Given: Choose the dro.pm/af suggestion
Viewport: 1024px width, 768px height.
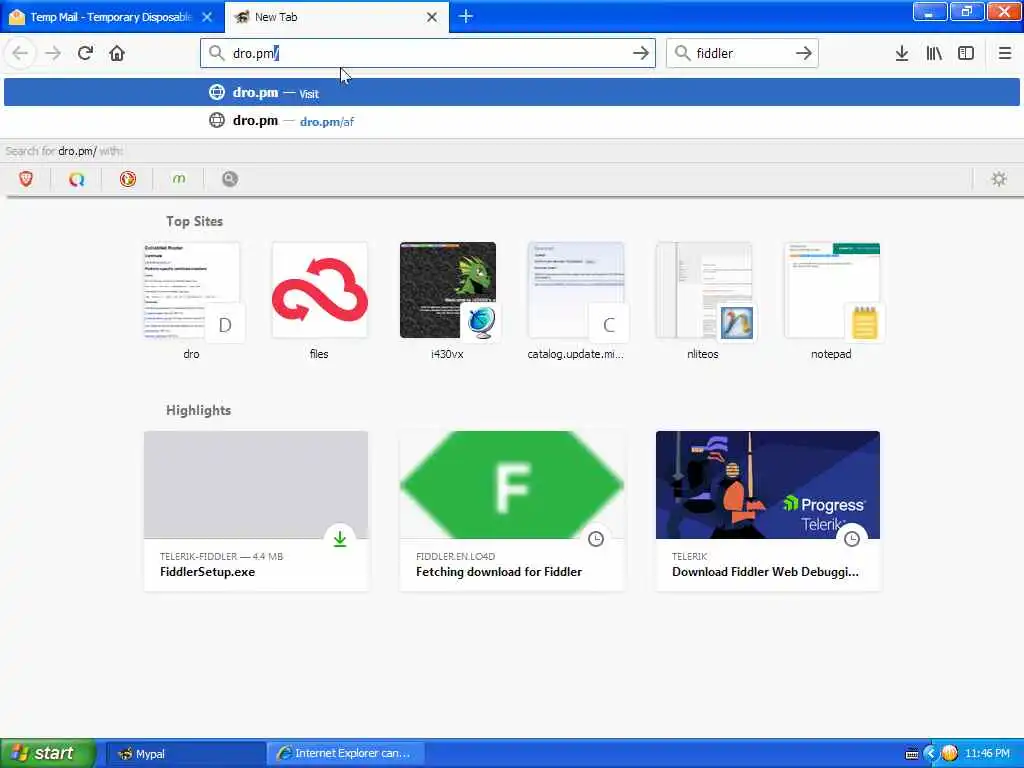Looking at the screenshot, I should tap(512, 121).
